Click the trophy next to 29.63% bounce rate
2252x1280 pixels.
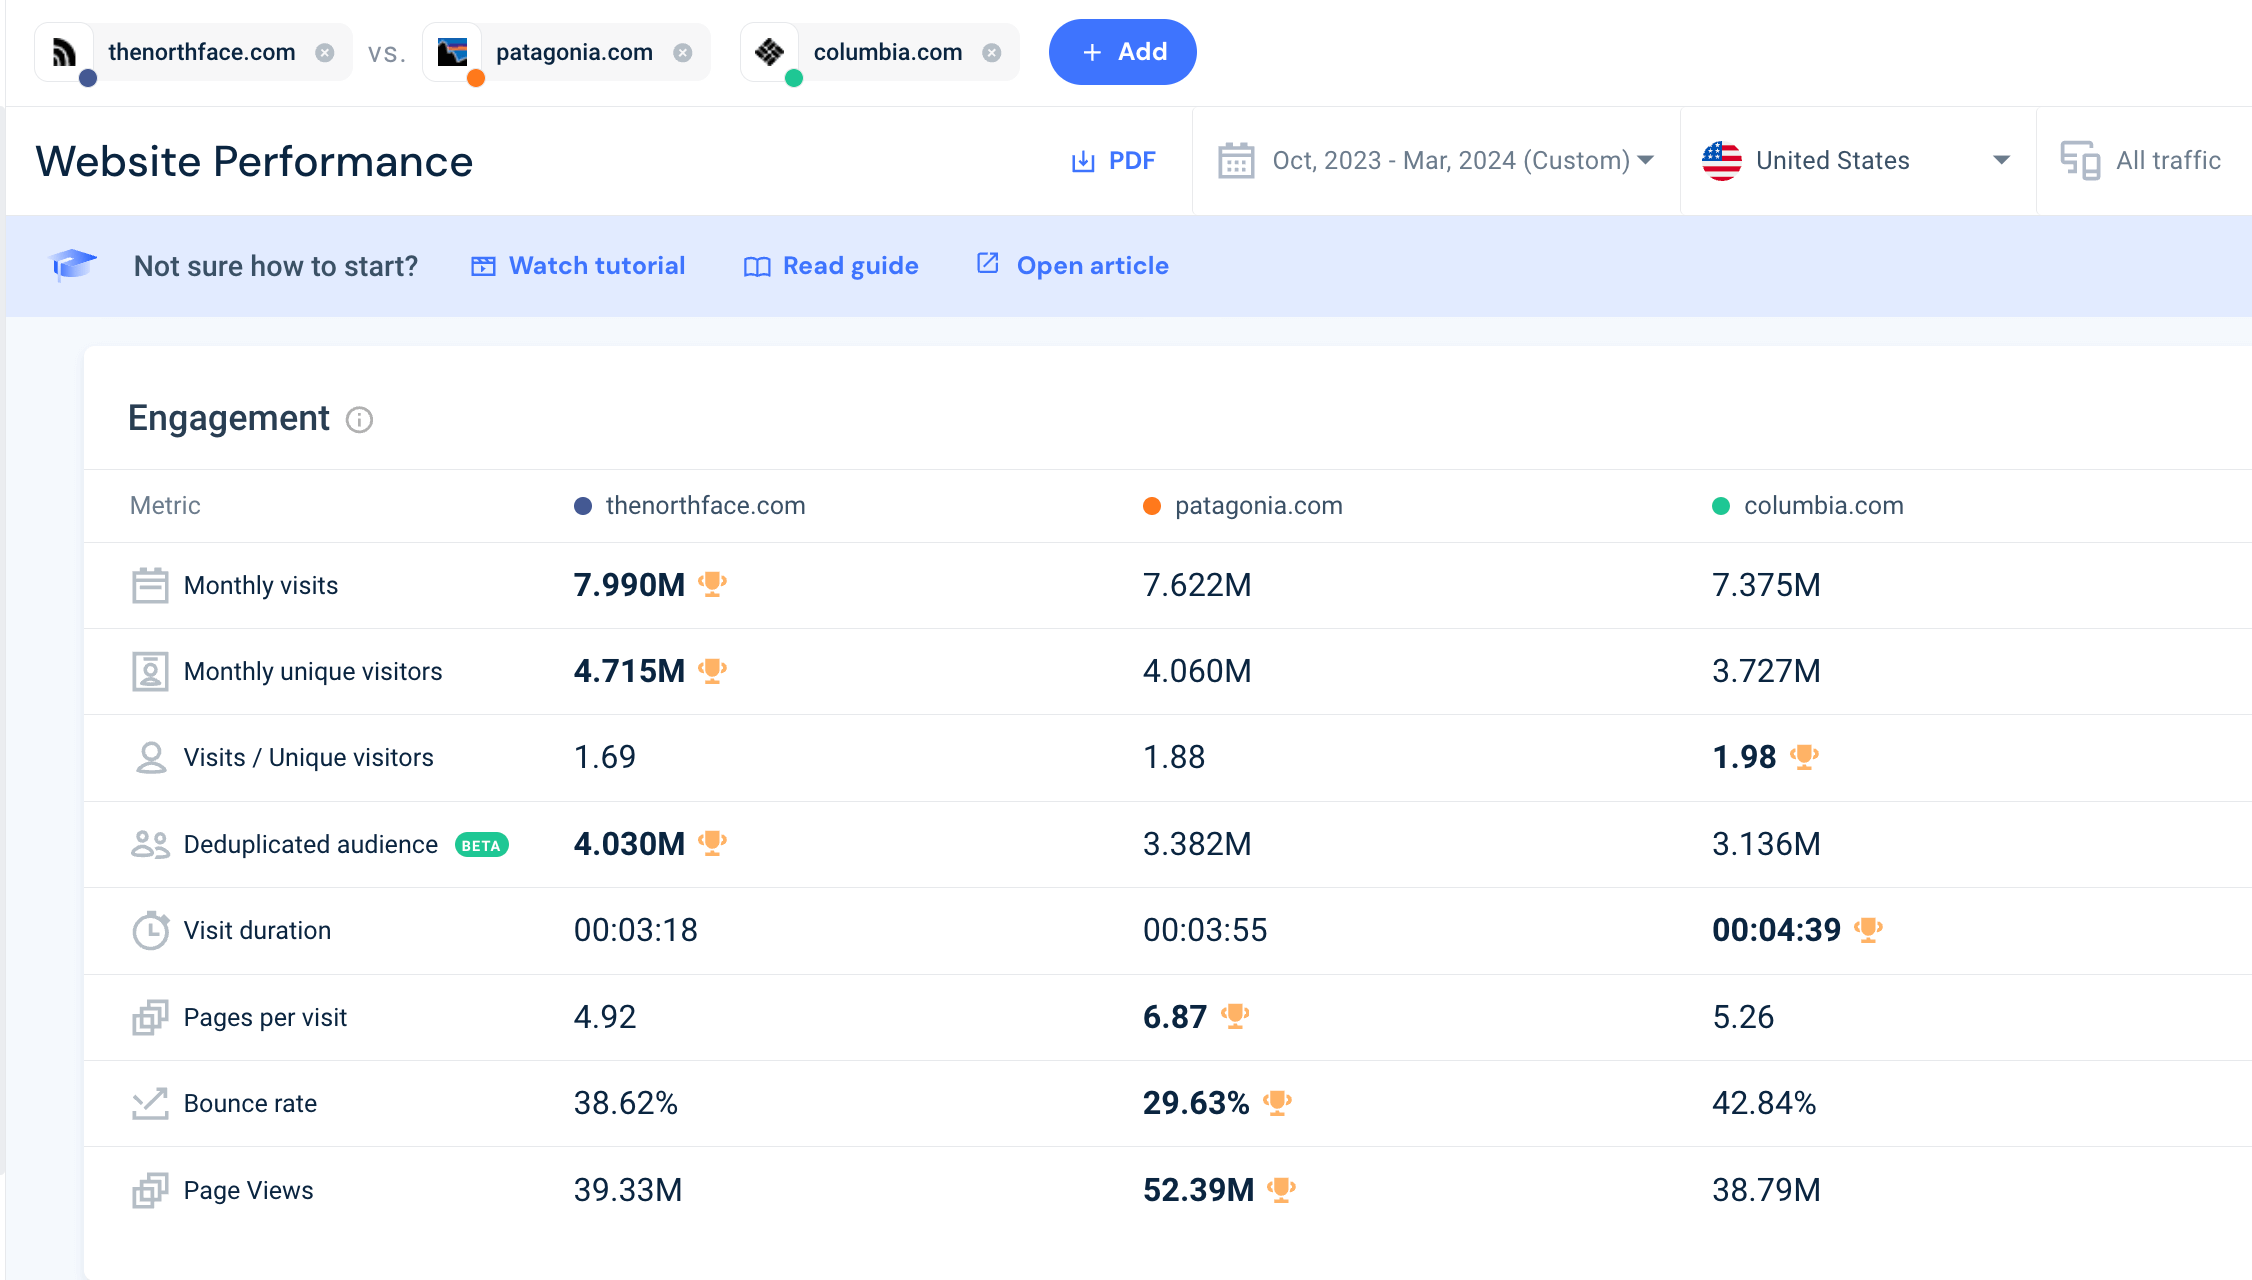[x=1277, y=1102]
